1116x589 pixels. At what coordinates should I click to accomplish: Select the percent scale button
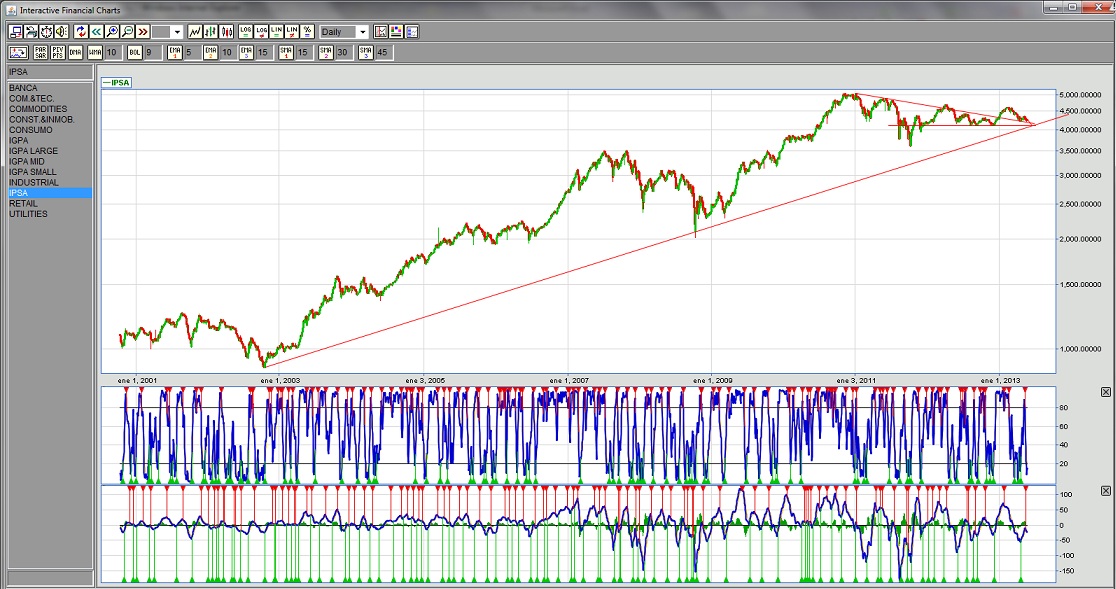click(307, 32)
